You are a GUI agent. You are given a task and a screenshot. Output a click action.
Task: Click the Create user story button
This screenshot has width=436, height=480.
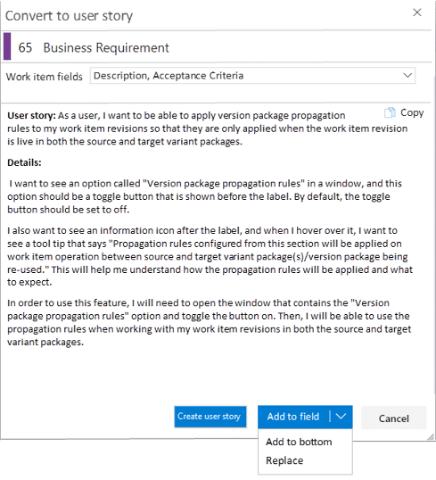pyautogui.click(x=210, y=416)
